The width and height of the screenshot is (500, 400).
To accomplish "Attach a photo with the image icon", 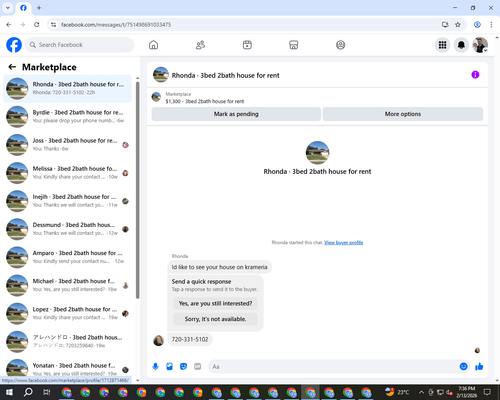I will (x=169, y=367).
